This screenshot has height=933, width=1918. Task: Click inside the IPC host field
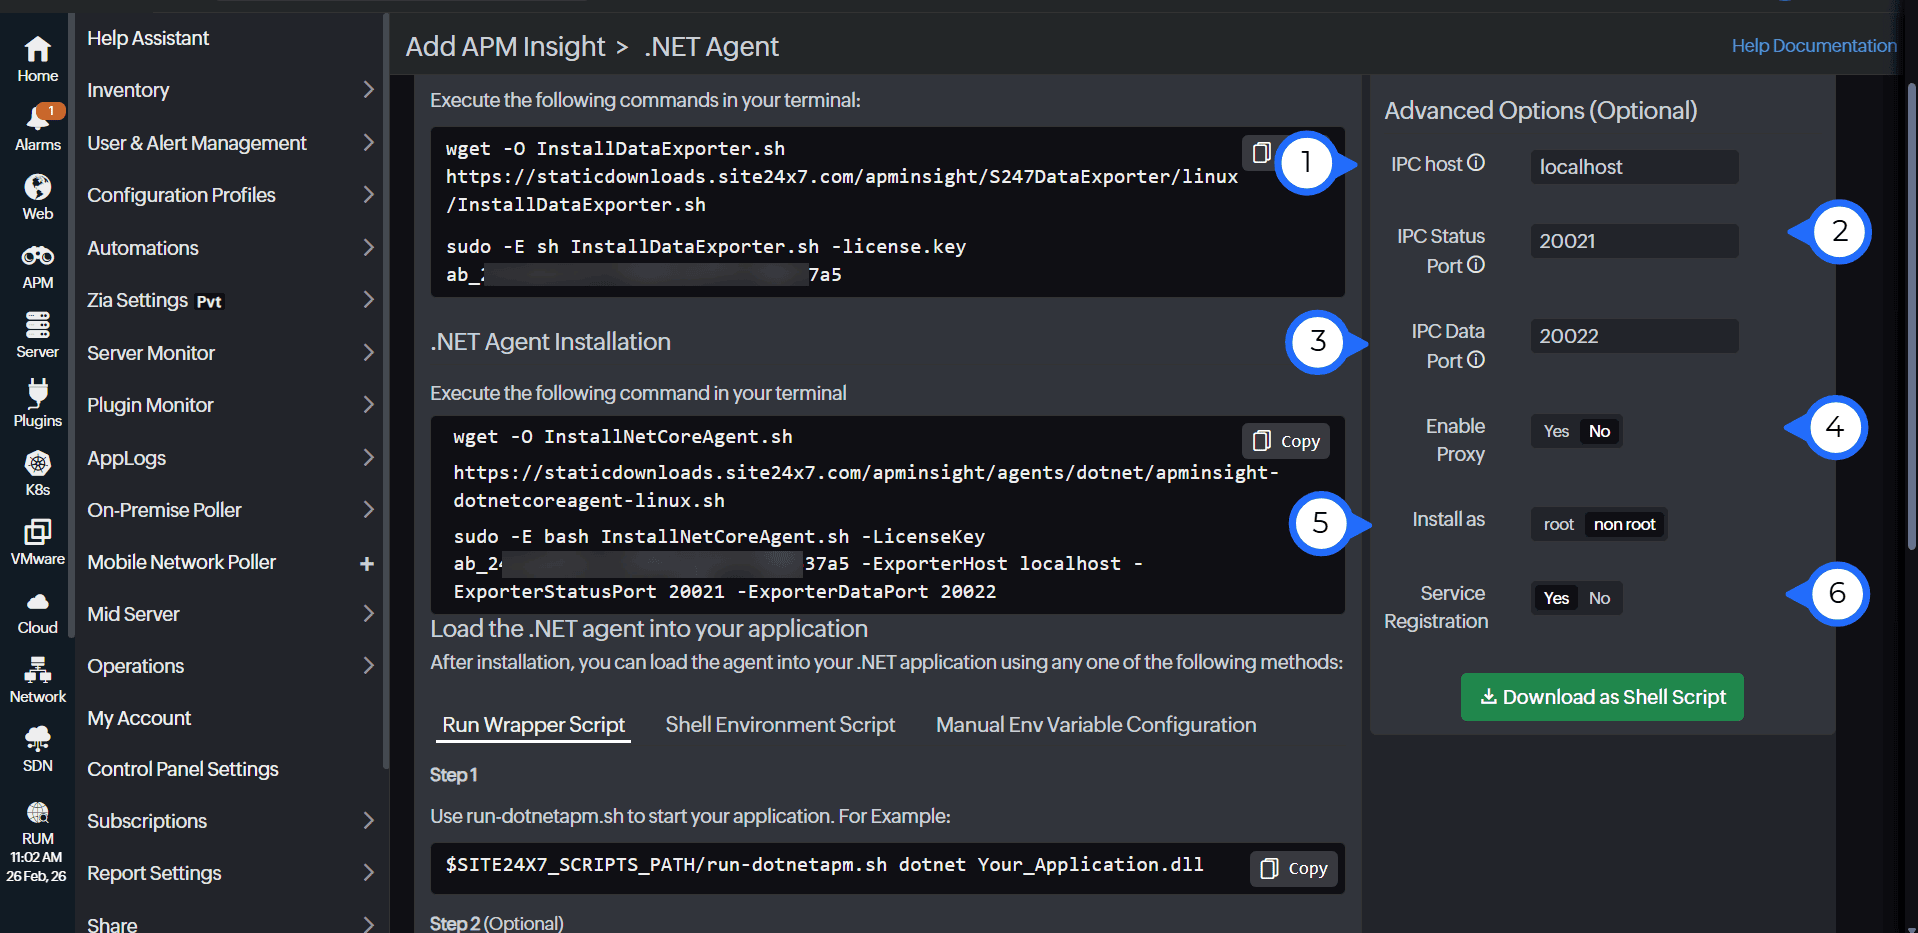point(1633,166)
